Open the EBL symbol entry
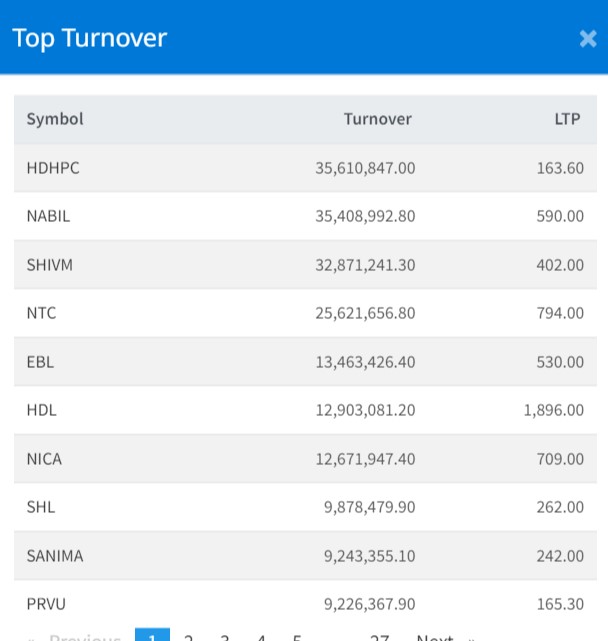The width and height of the screenshot is (608, 641). [x=41, y=362]
